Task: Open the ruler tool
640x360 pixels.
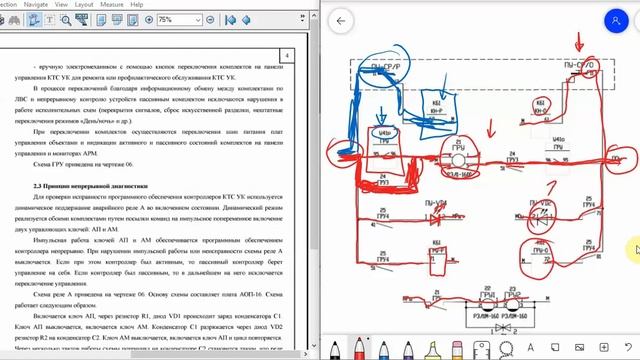Action: [x=482, y=350]
